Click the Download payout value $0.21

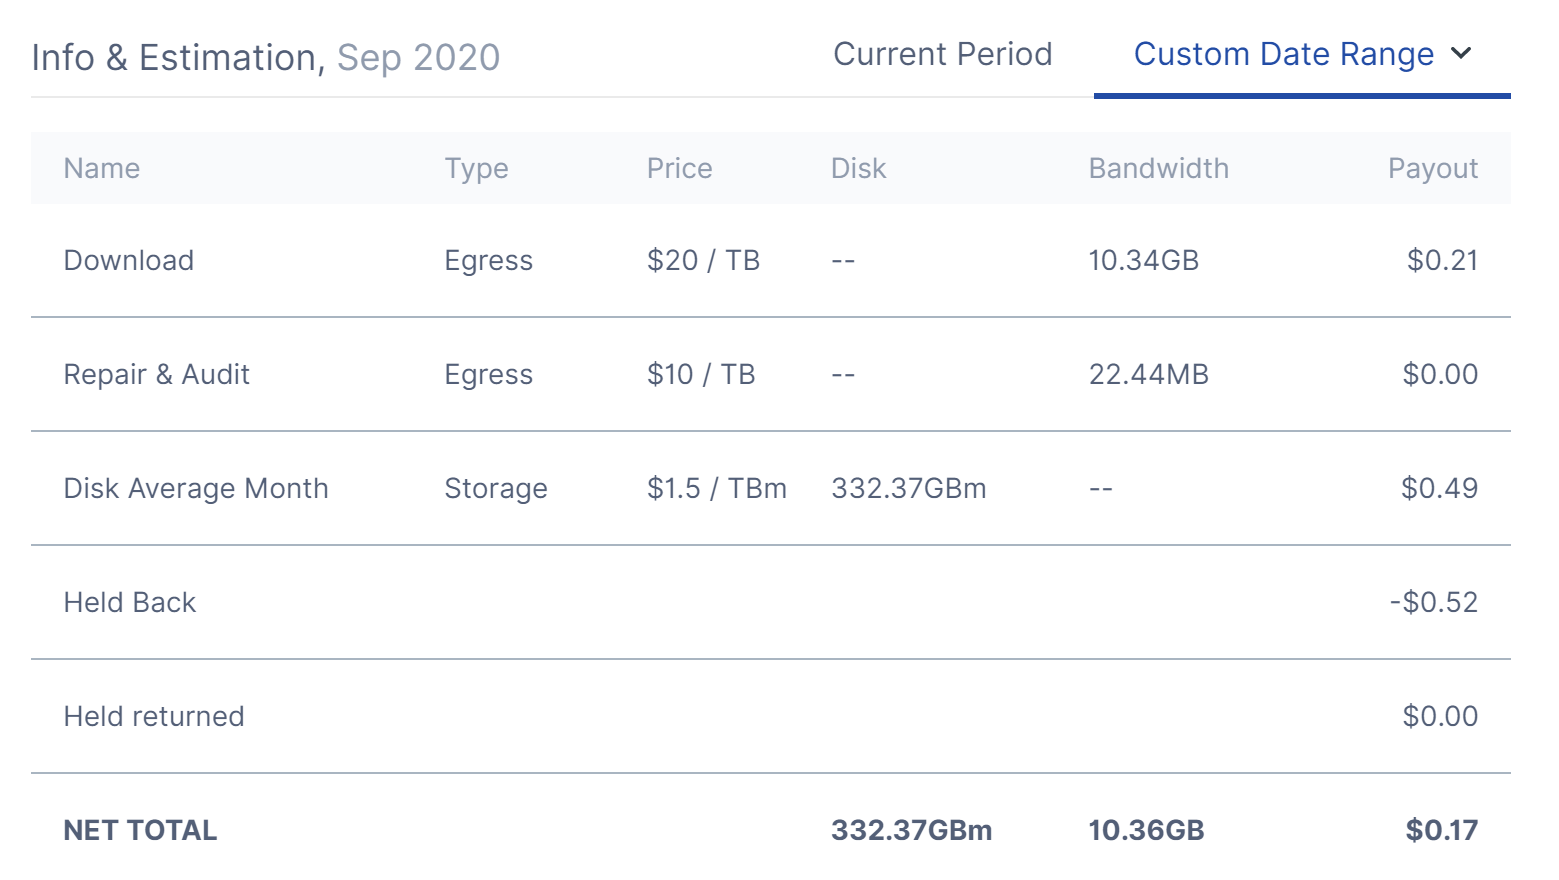(1442, 260)
